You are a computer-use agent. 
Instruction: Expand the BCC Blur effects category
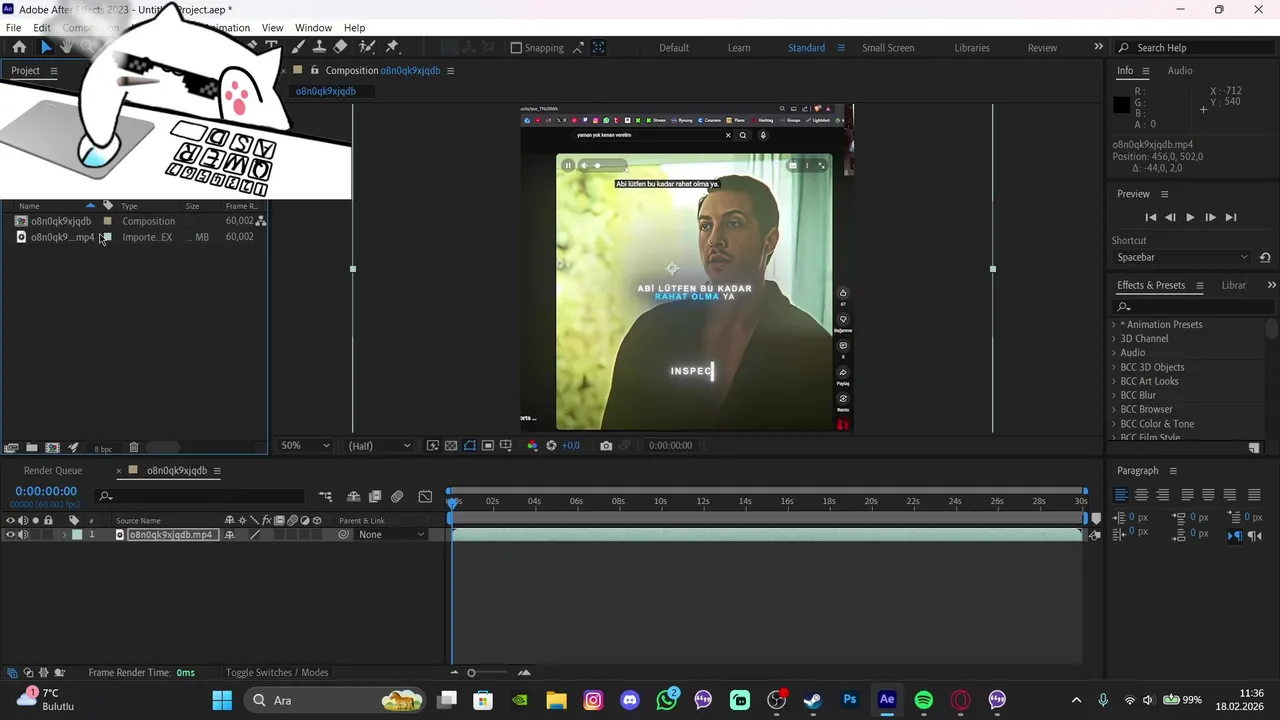coord(1114,395)
